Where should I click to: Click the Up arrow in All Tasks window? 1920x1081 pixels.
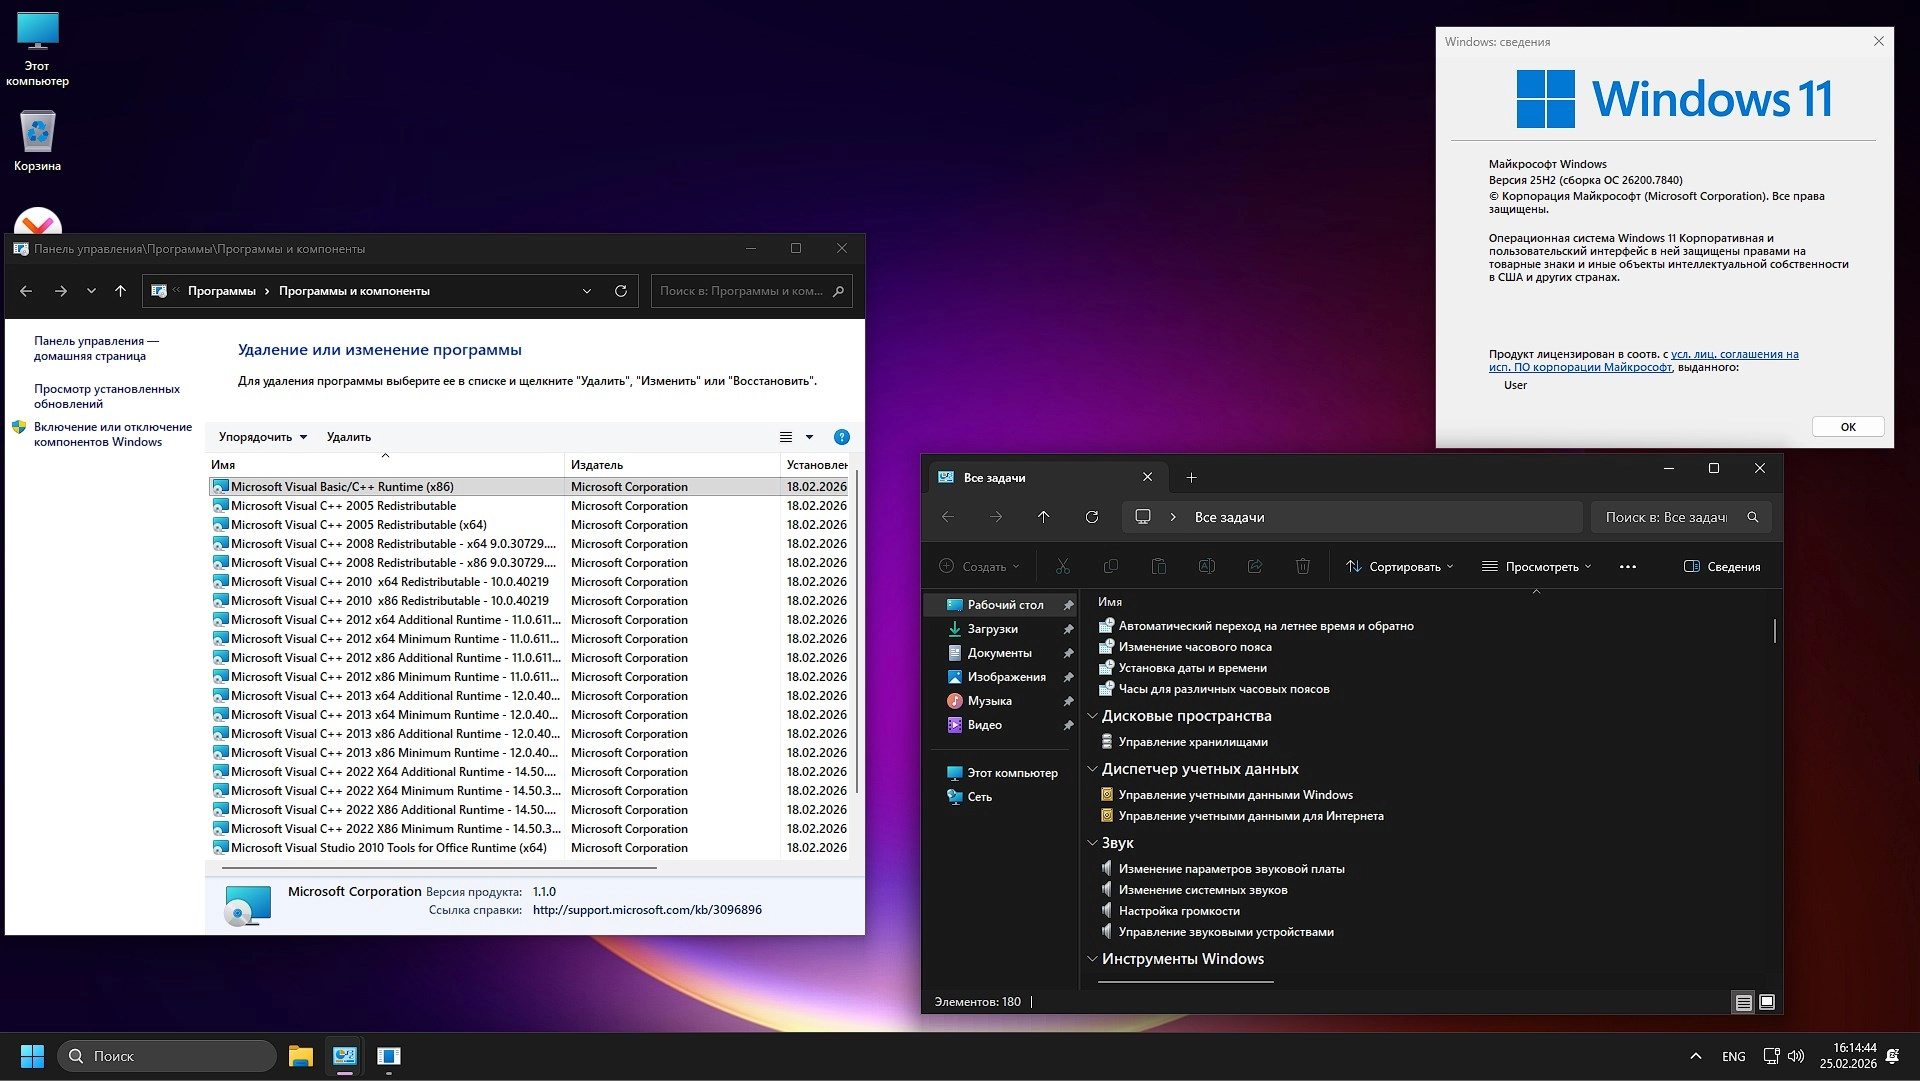point(1043,517)
